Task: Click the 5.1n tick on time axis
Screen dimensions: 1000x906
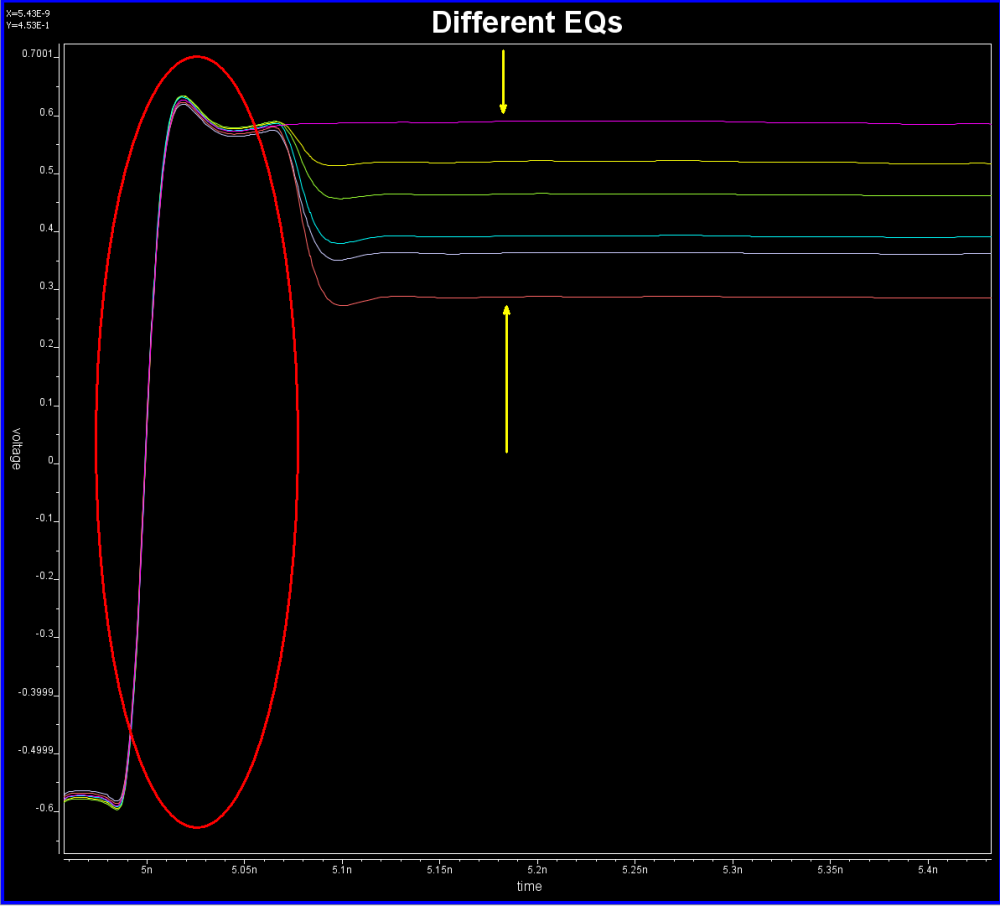Action: pos(341,871)
